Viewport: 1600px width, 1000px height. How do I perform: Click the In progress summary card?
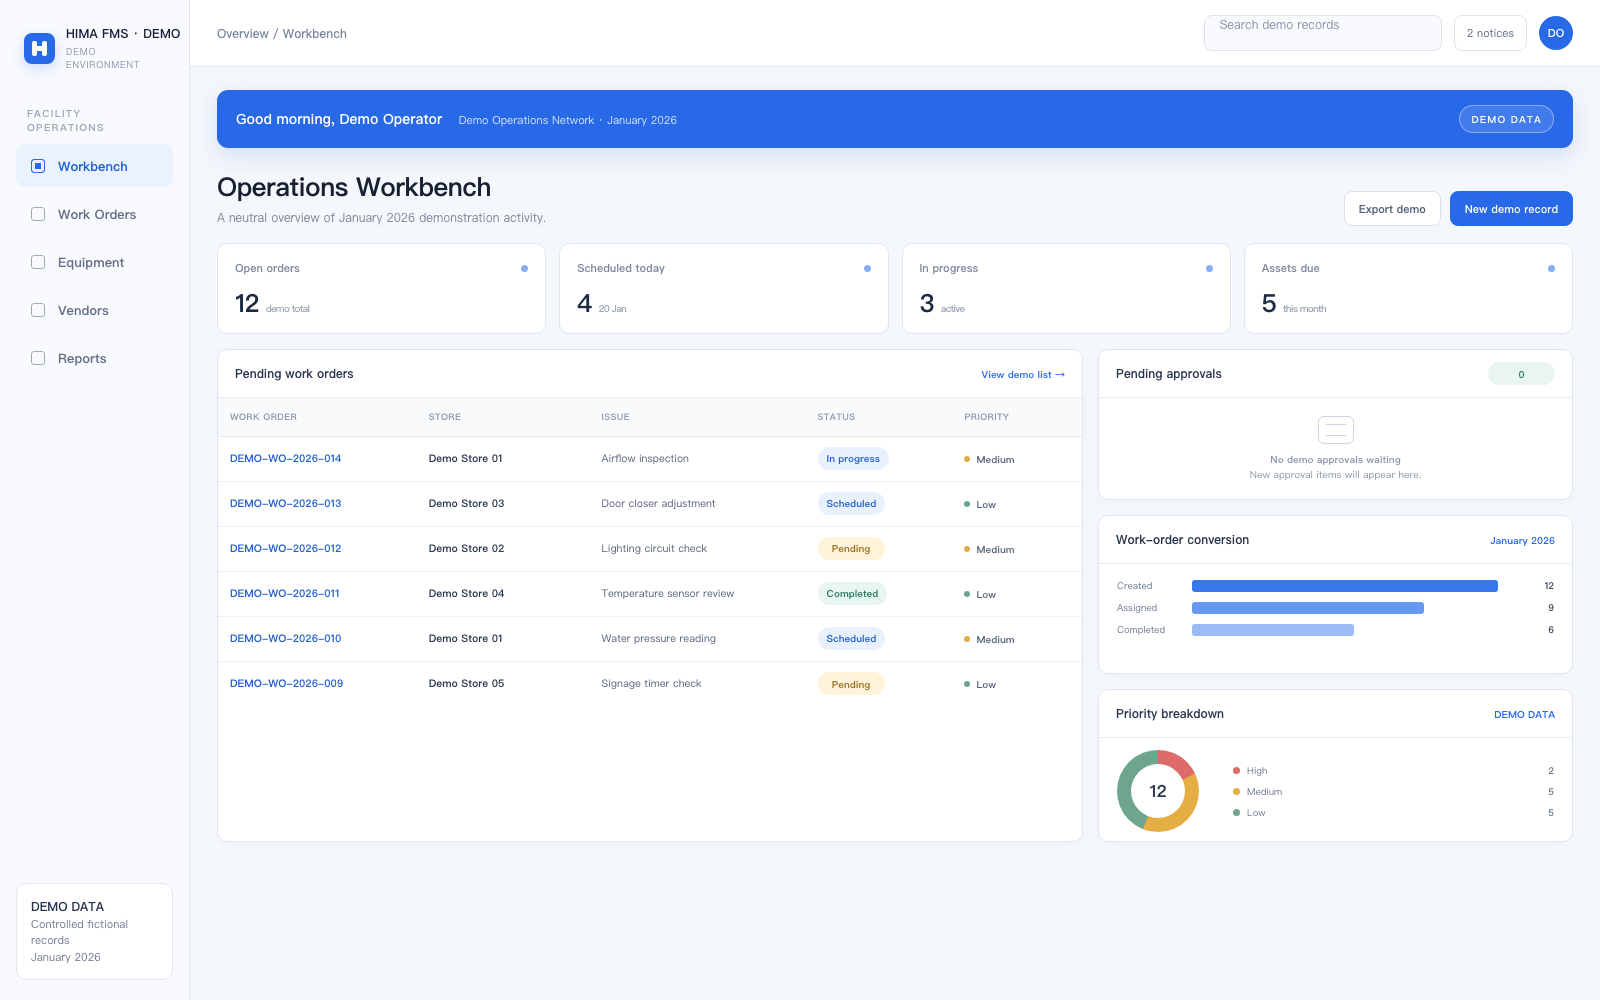[x=1066, y=288]
